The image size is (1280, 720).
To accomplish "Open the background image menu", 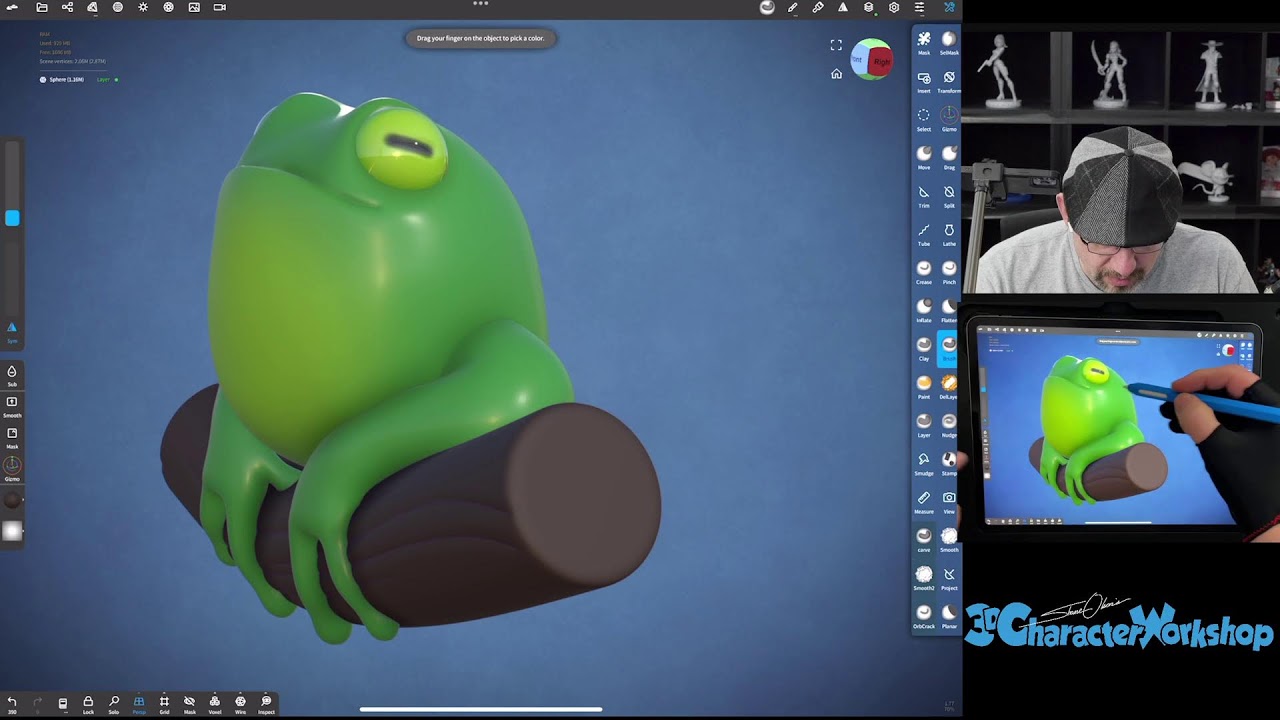I will pos(194,7).
